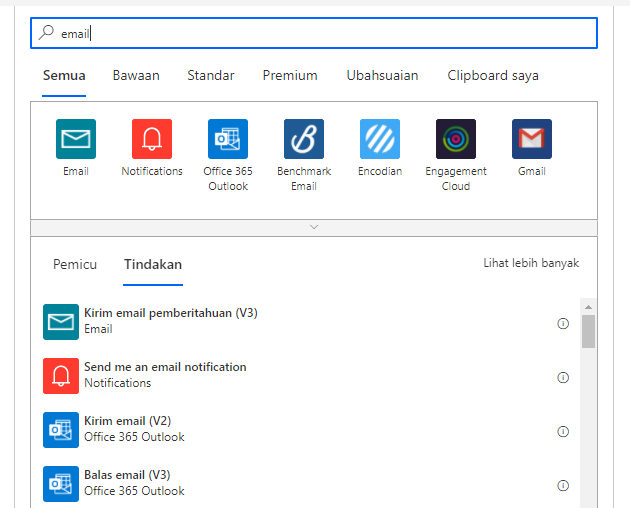Screen dimensions: 630x508
Task: Click the Lihat lebih banyak link
Action: (531, 263)
